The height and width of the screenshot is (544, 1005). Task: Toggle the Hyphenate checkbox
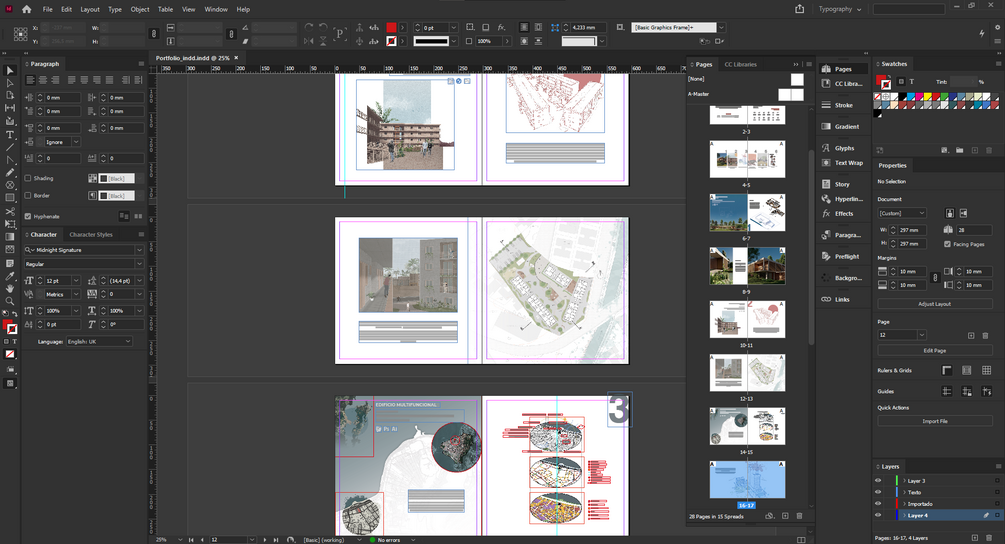[28, 216]
